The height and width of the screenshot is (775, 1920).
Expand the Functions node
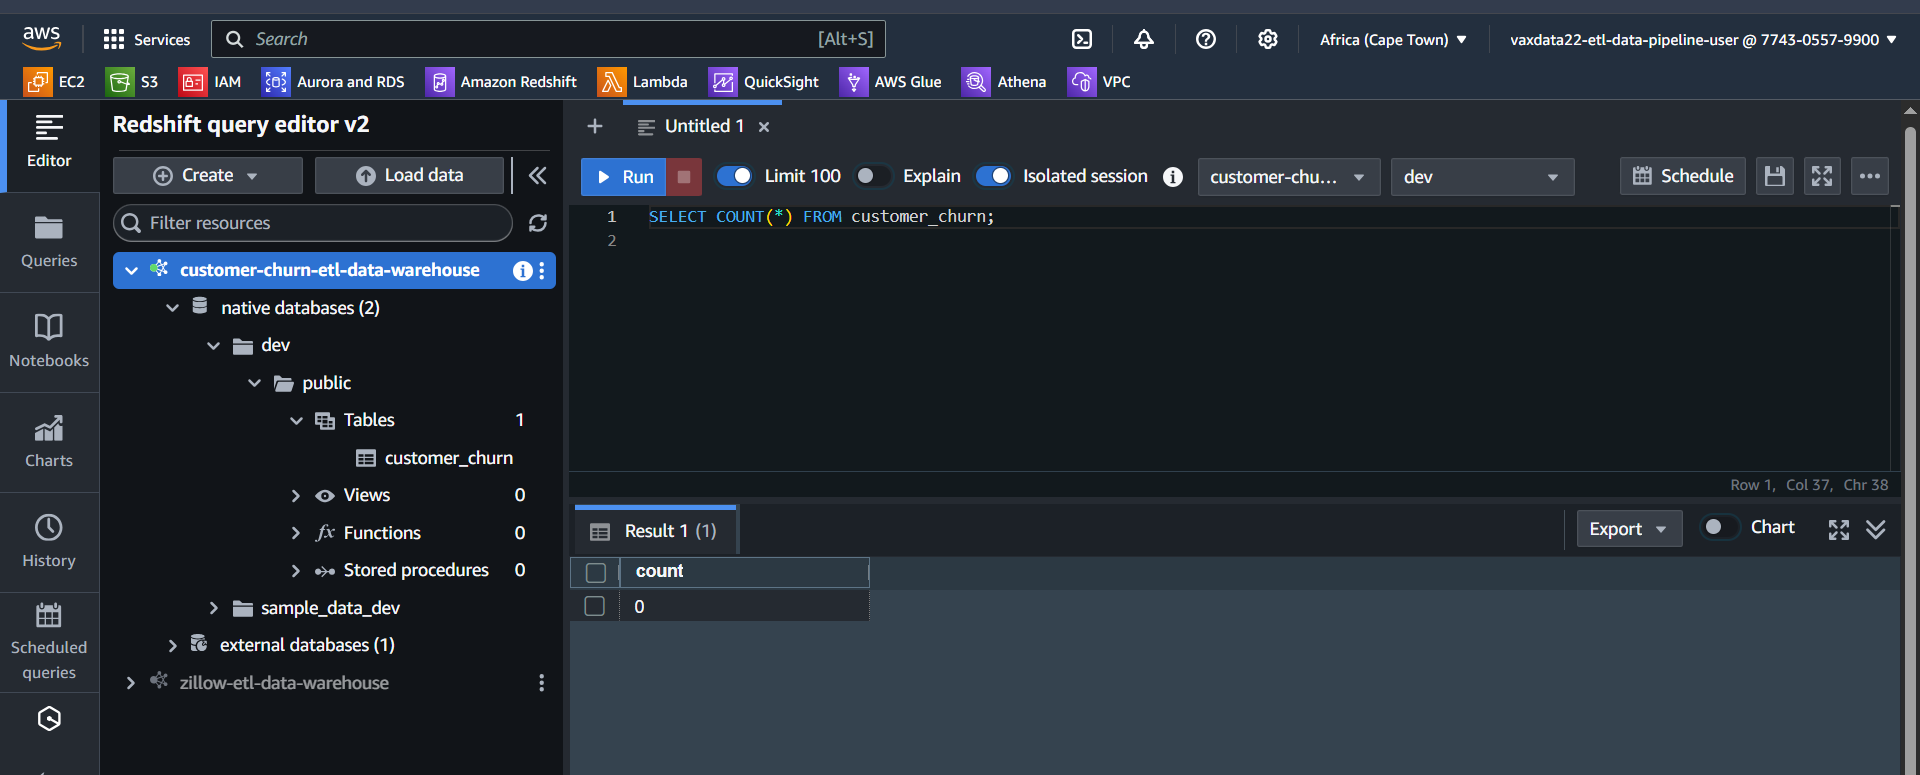point(295,533)
